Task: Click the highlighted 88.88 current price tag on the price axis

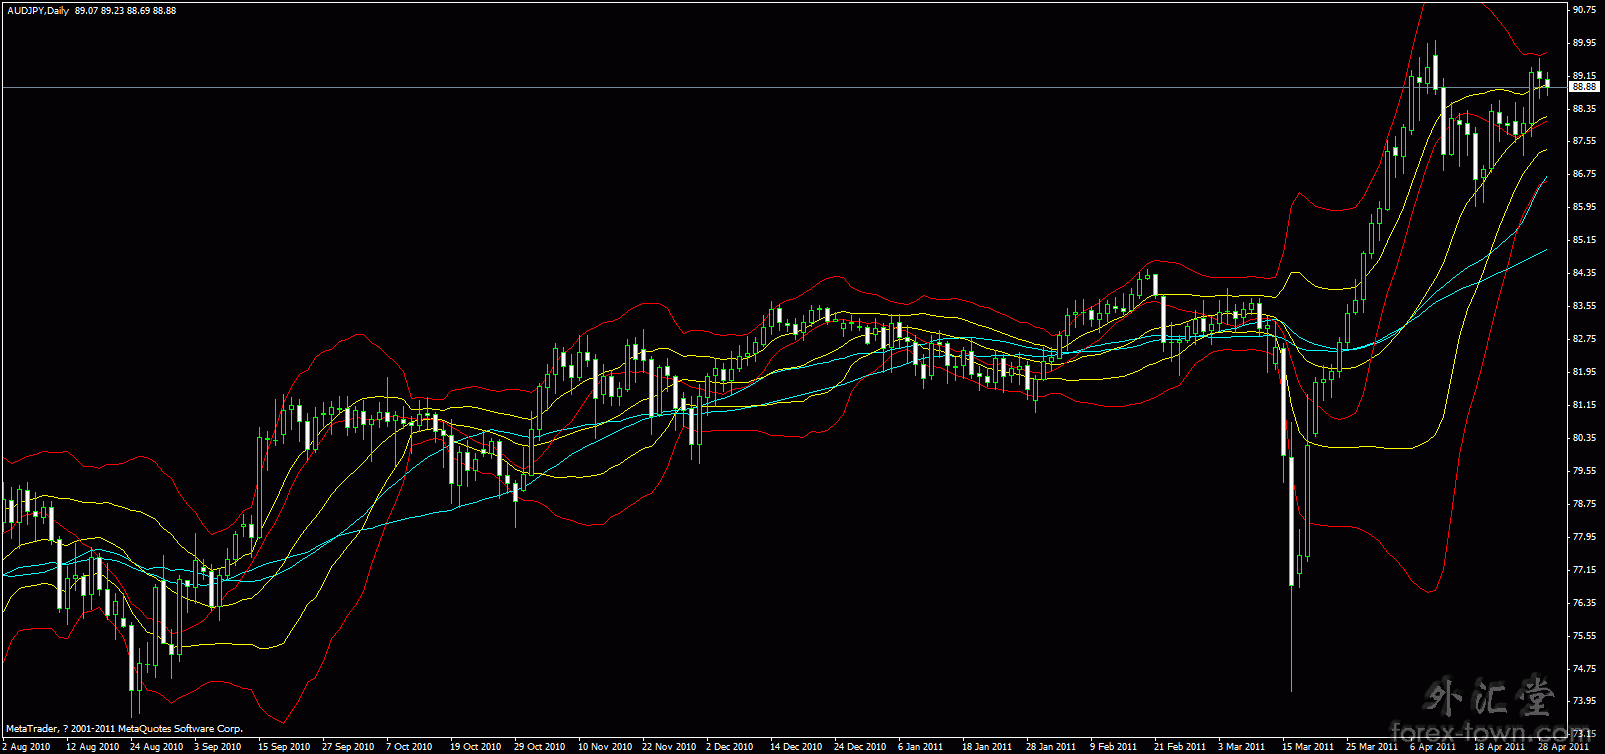Action: click(x=1585, y=87)
